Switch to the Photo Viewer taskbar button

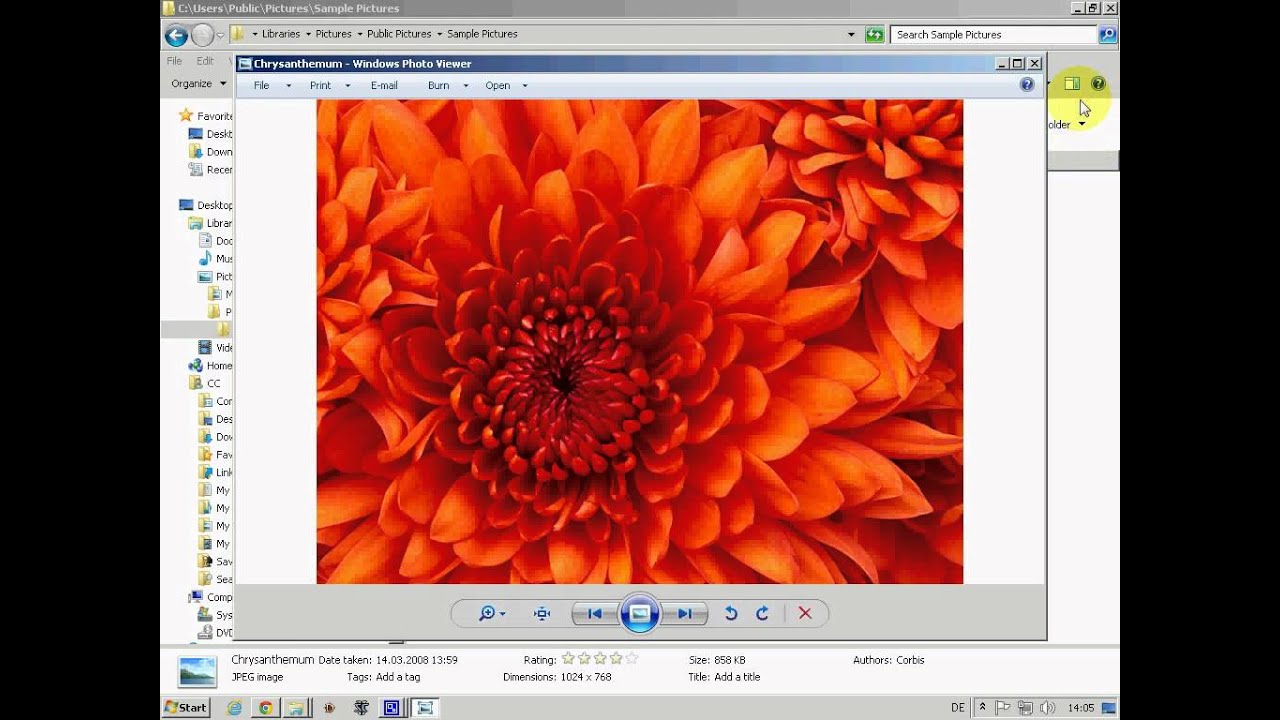point(425,707)
